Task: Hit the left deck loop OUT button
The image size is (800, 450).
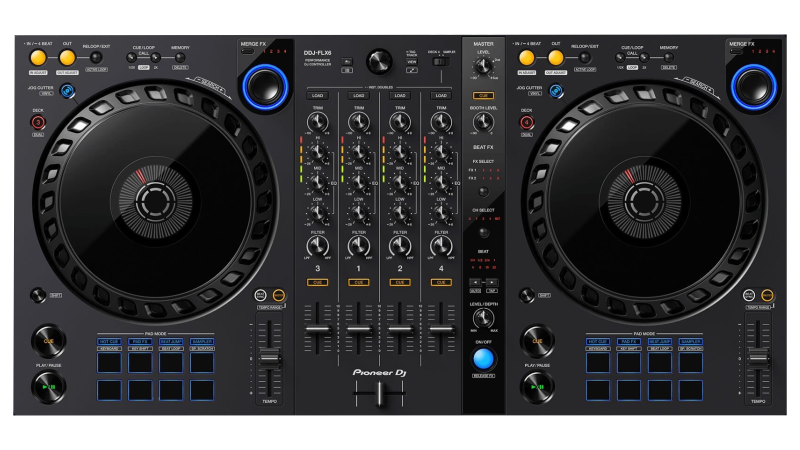Action: click(x=68, y=58)
